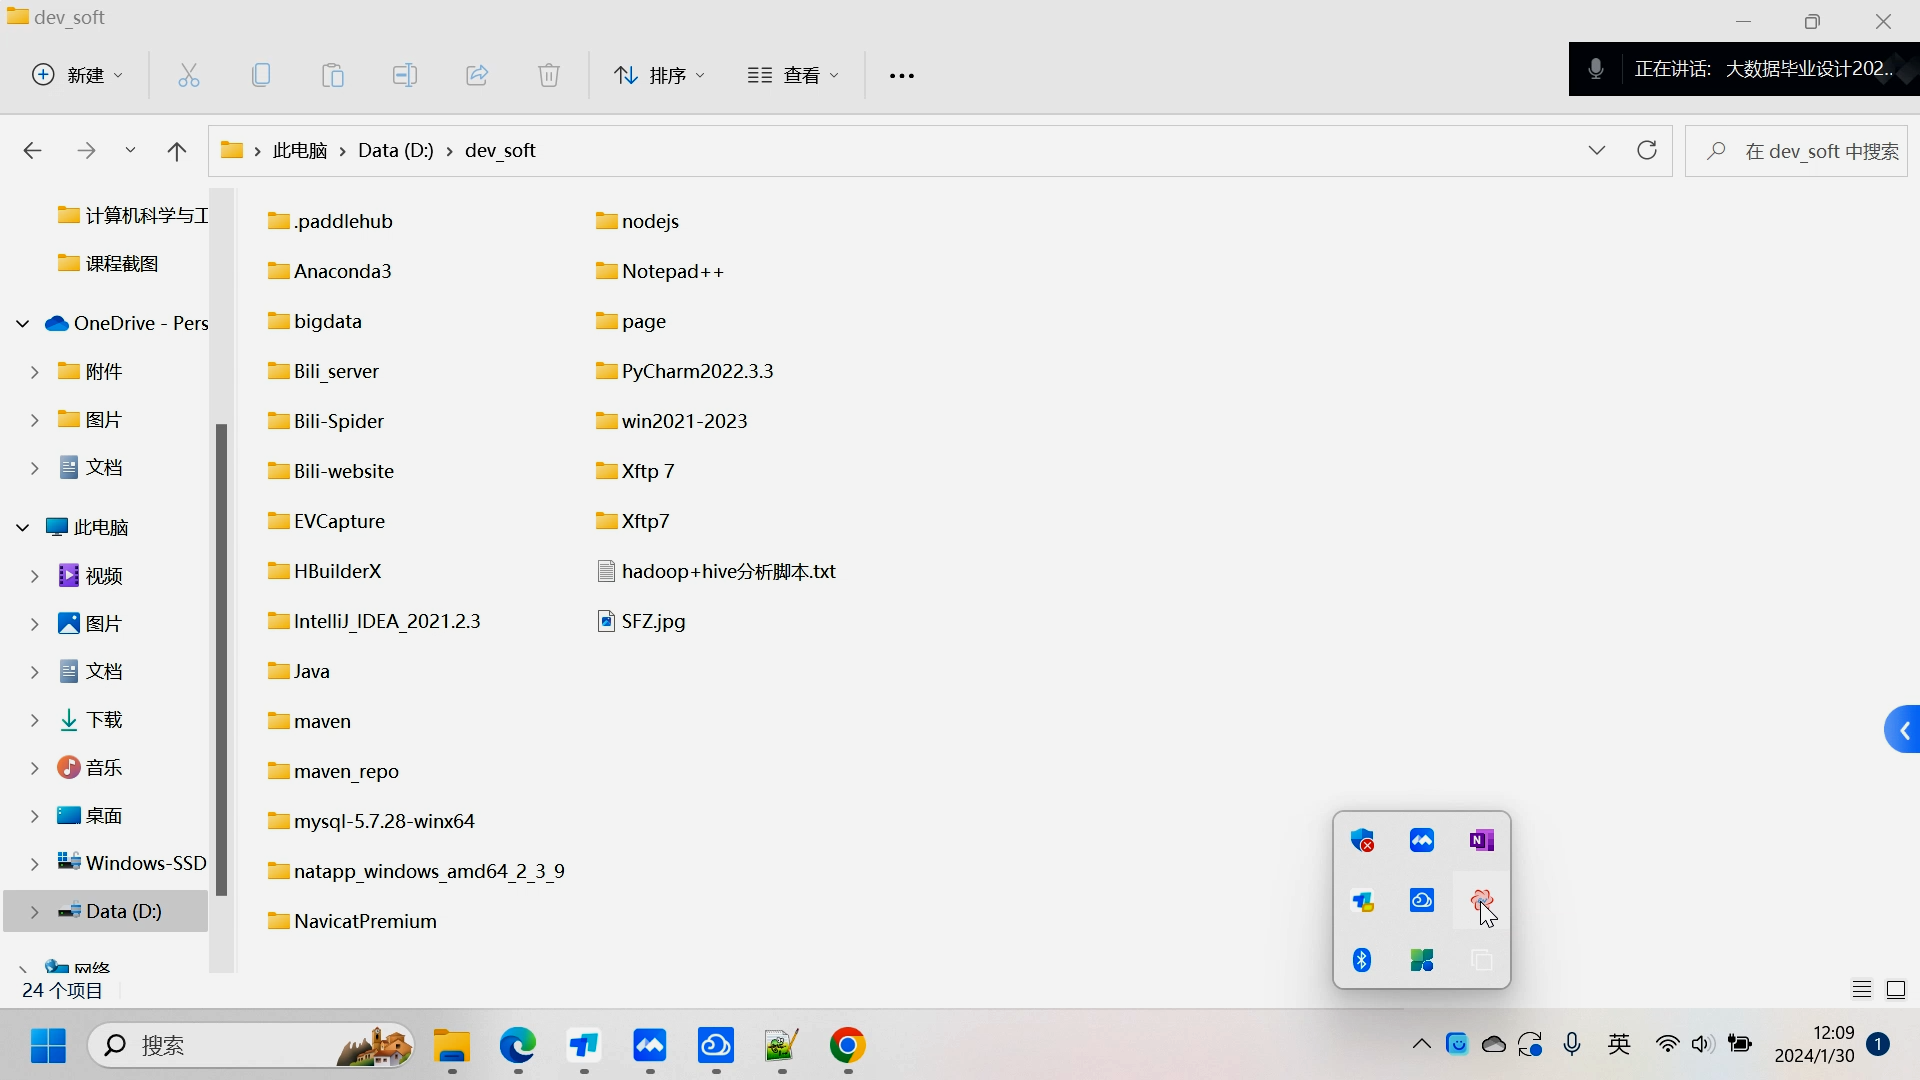Open the three-dots more options menu
The image size is (1920, 1080).
tap(902, 75)
